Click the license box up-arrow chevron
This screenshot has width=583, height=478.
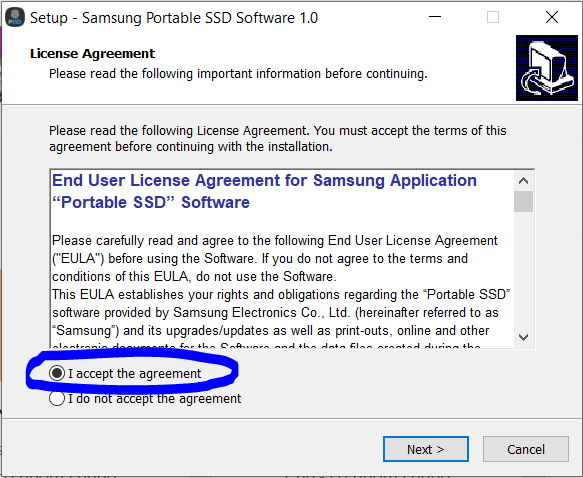(523, 181)
